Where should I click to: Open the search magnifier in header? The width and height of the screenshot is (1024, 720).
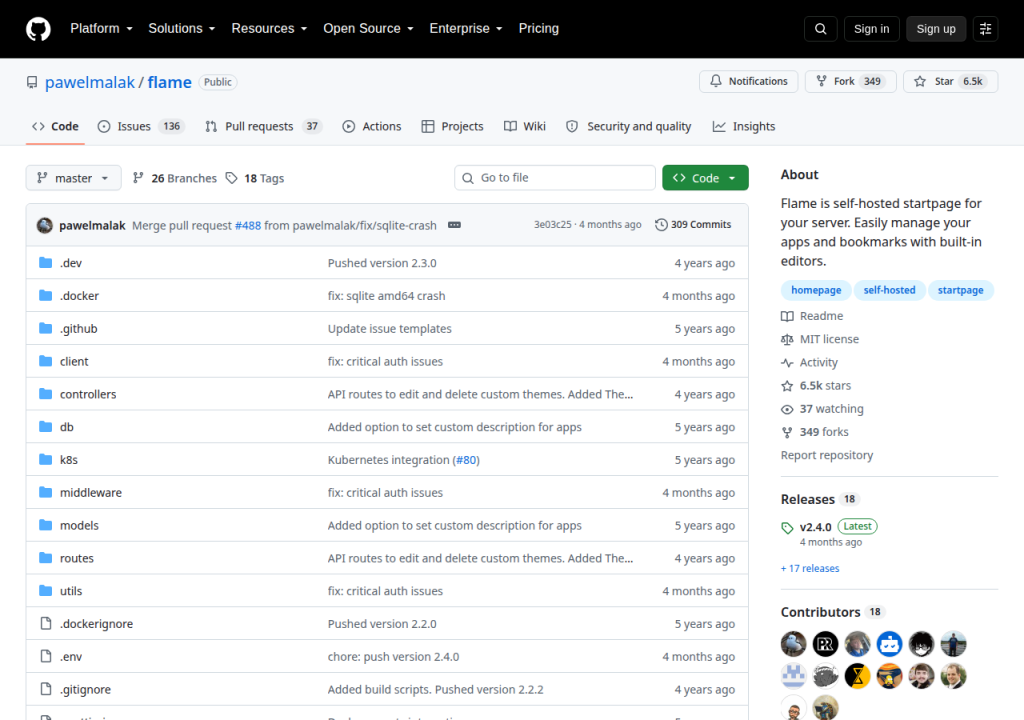point(820,29)
